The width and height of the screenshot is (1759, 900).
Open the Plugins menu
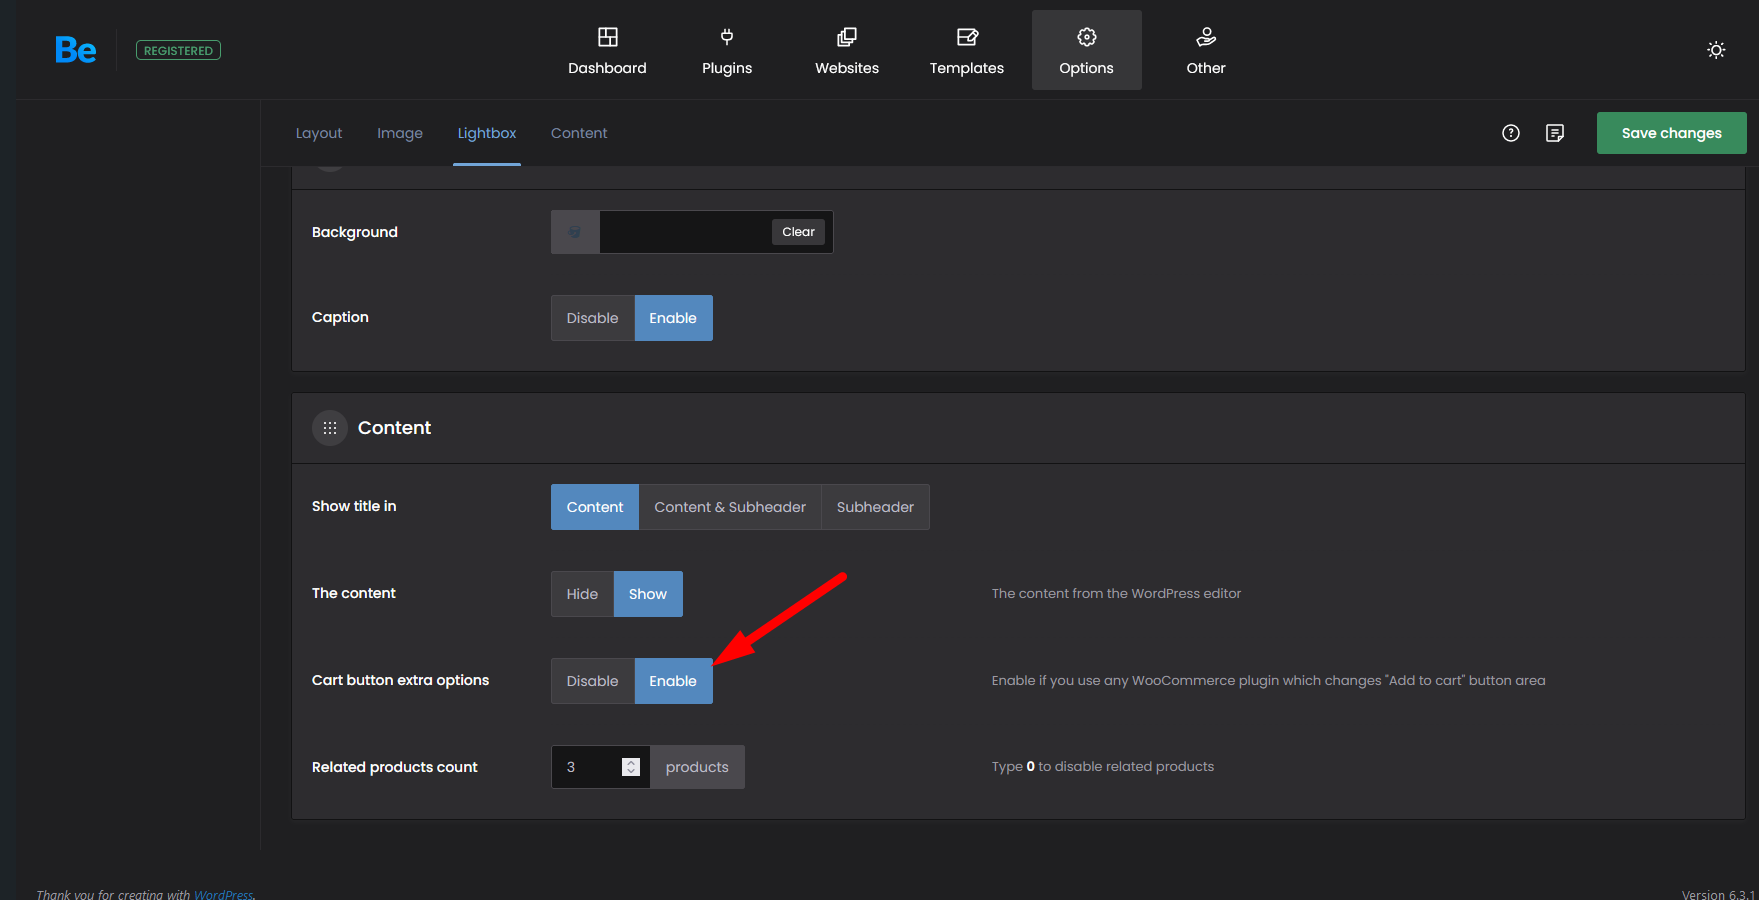point(727,50)
